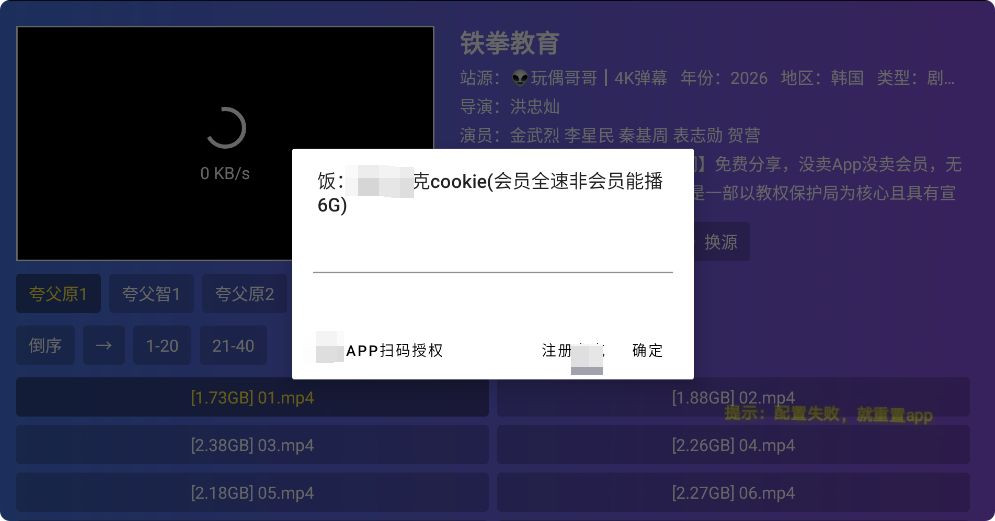Click the APP扫码授权 button
This screenshot has height=521, width=995.
click(379, 350)
